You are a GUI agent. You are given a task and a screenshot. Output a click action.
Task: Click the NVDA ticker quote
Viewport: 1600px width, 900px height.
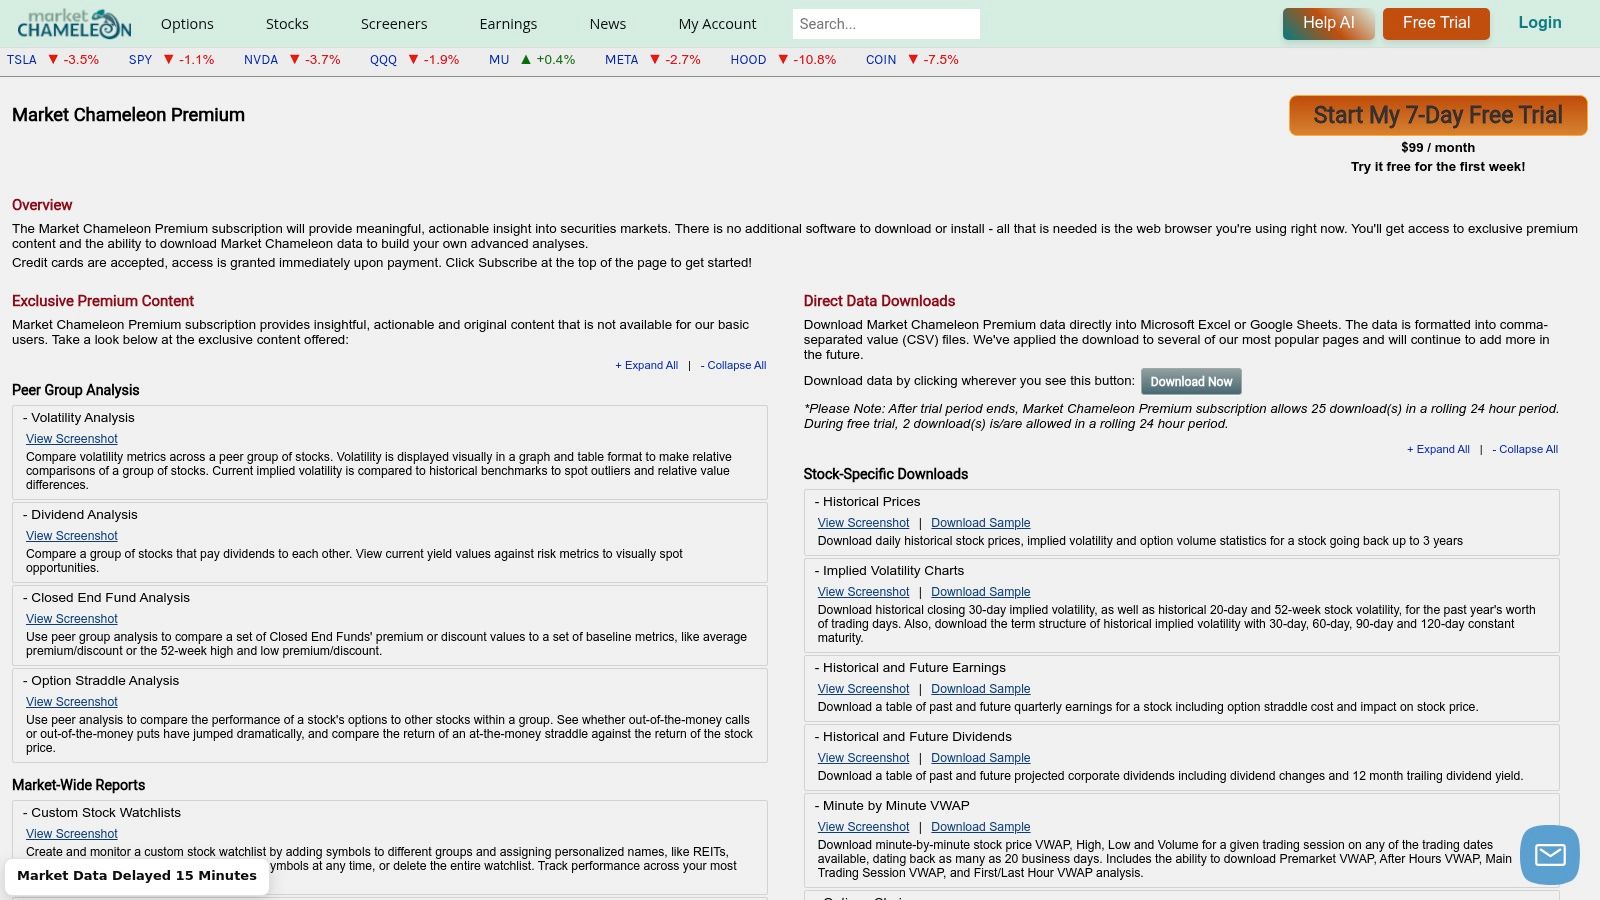click(x=261, y=60)
